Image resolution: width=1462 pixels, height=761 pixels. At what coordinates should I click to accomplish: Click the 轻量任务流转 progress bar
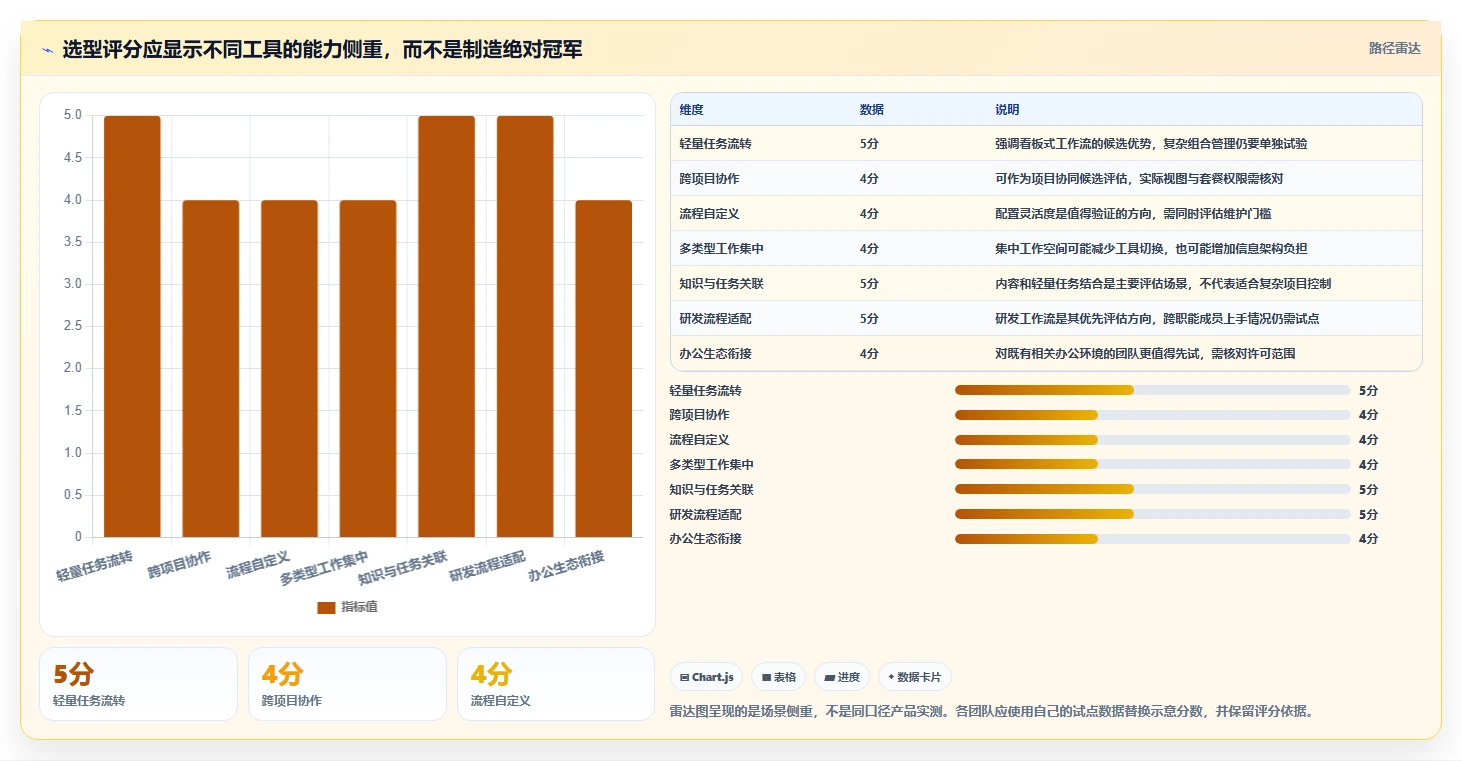(x=1153, y=390)
